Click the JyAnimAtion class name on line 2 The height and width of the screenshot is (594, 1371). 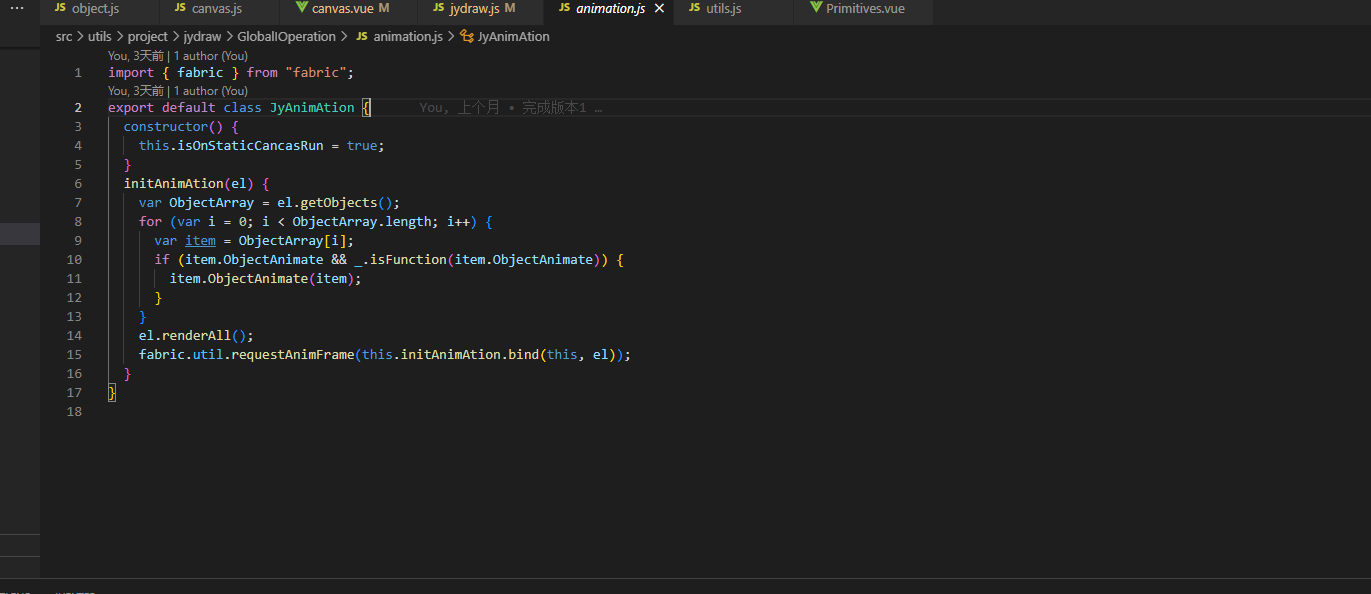(x=312, y=107)
